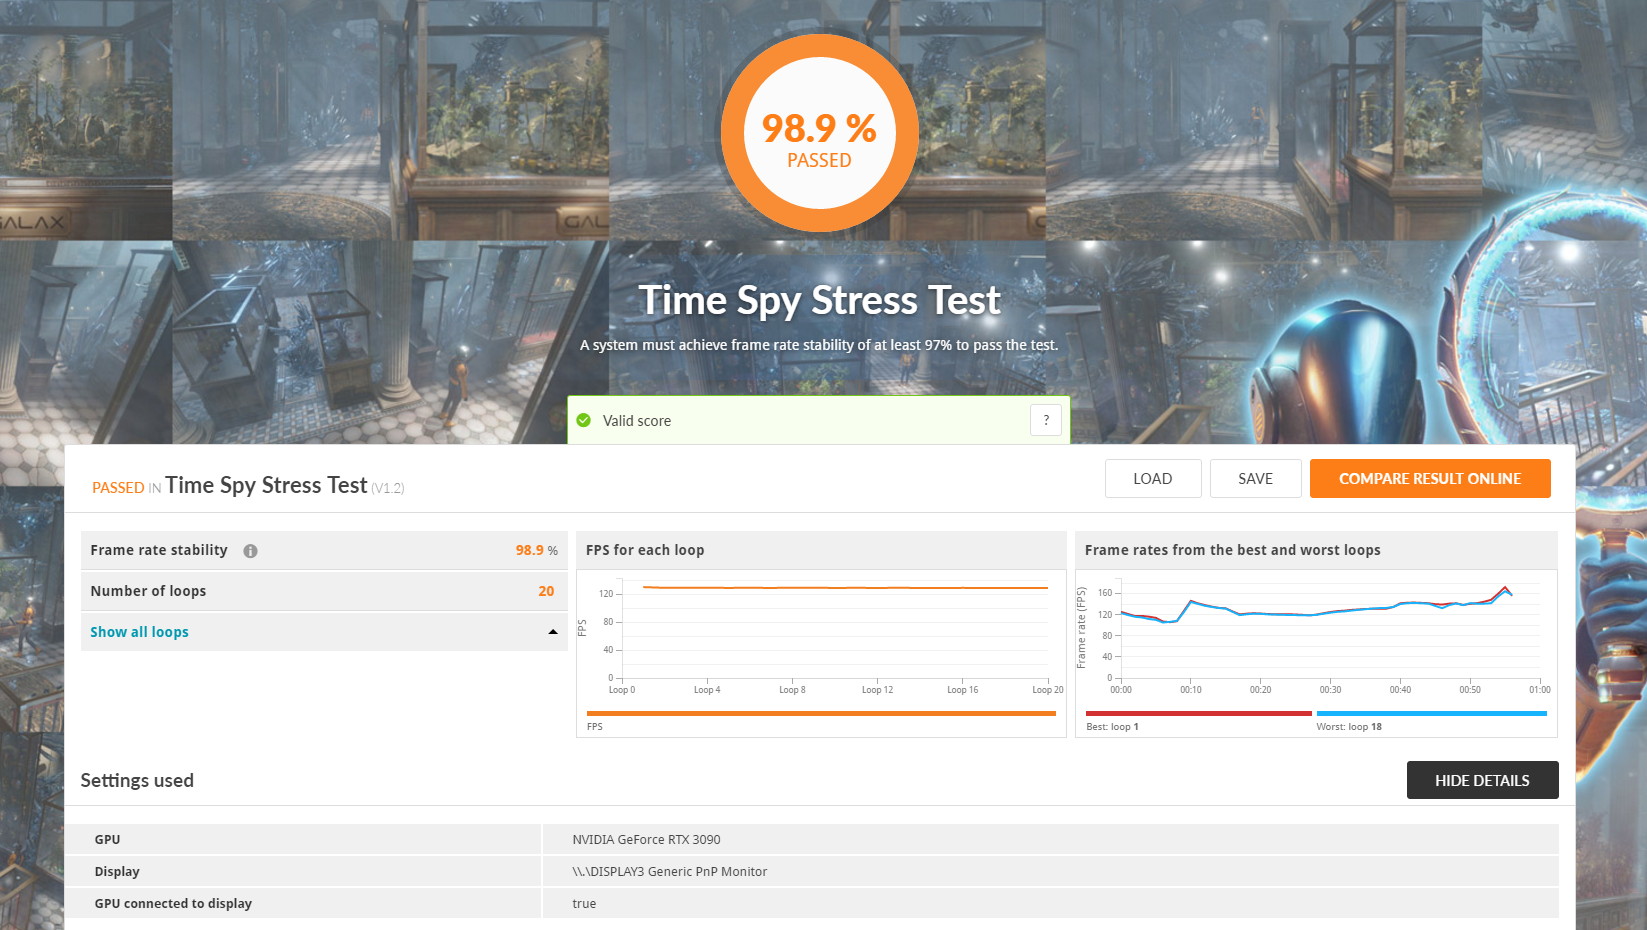Click the Valid score label
This screenshot has width=1647, height=930.
click(637, 421)
